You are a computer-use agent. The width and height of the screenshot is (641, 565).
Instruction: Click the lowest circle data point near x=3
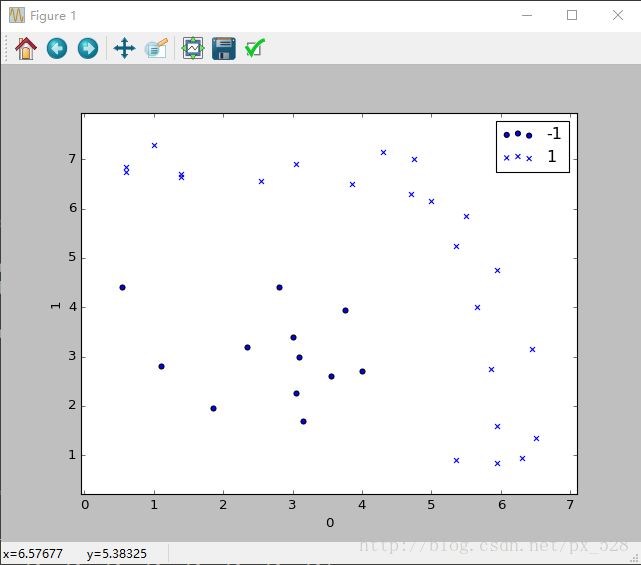pyautogui.click(x=303, y=422)
